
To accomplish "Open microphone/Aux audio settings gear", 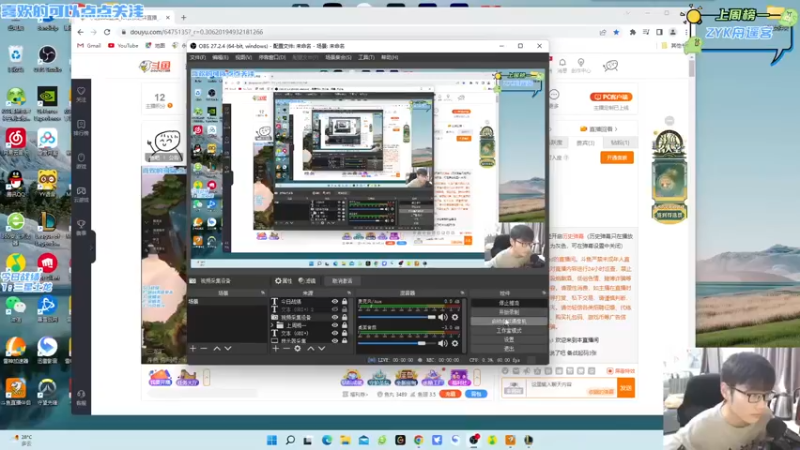I will click(455, 317).
